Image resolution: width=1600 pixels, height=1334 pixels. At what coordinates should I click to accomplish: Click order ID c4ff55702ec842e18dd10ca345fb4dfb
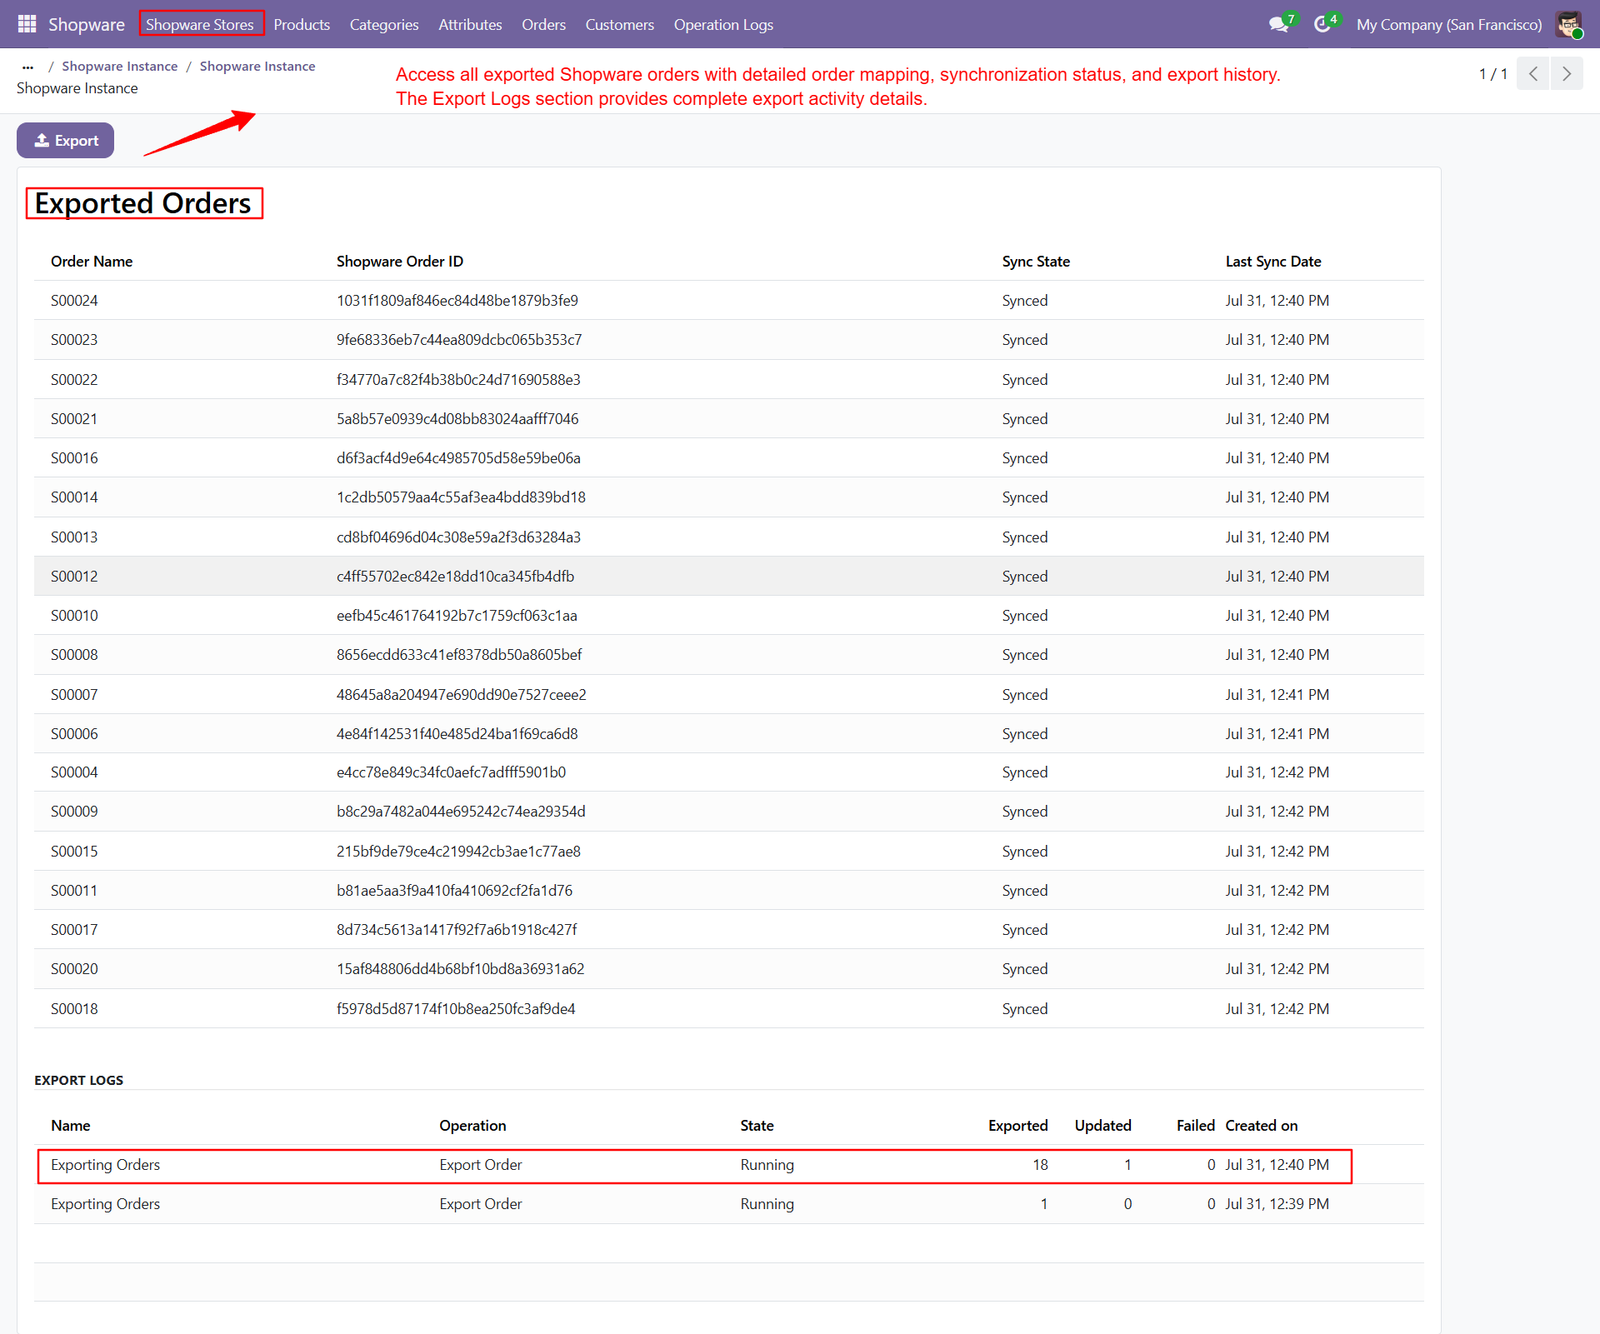pos(455,576)
